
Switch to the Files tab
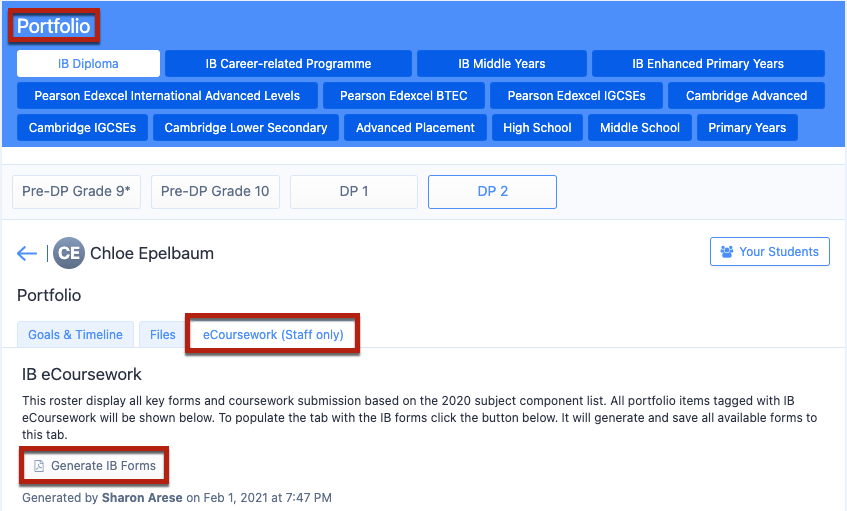(x=163, y=335)
